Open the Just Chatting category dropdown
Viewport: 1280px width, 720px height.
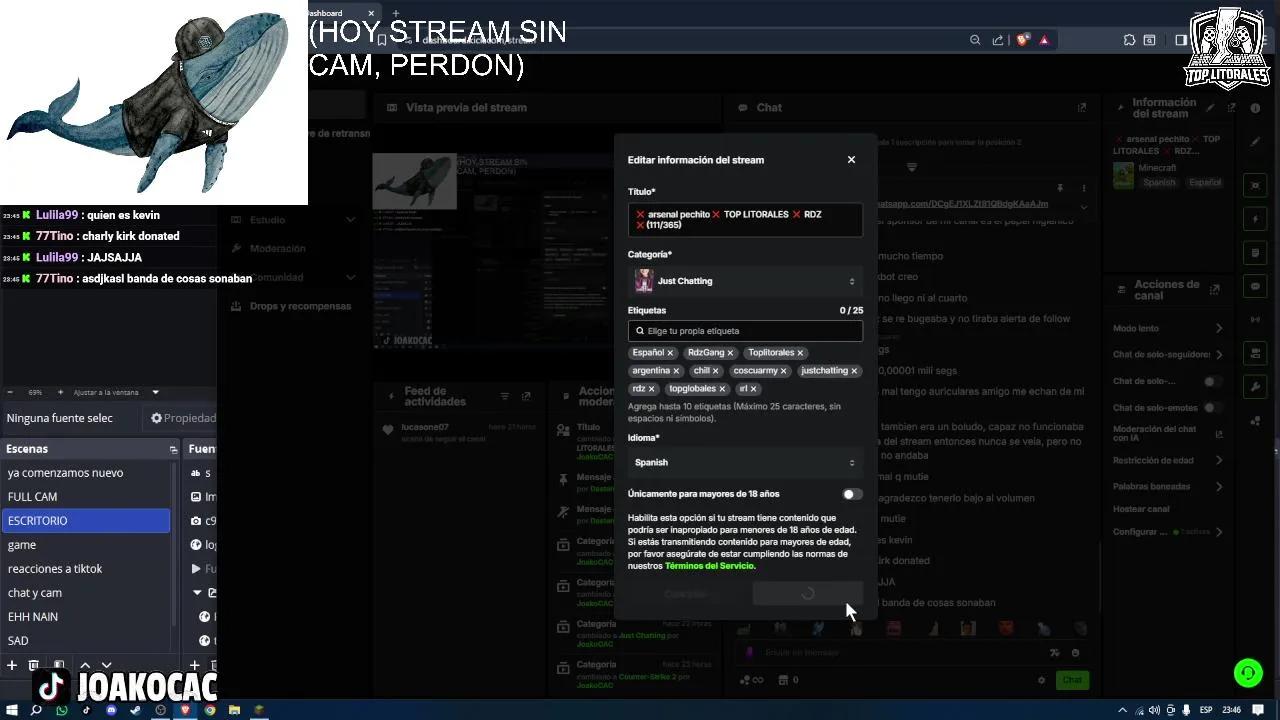745,281
